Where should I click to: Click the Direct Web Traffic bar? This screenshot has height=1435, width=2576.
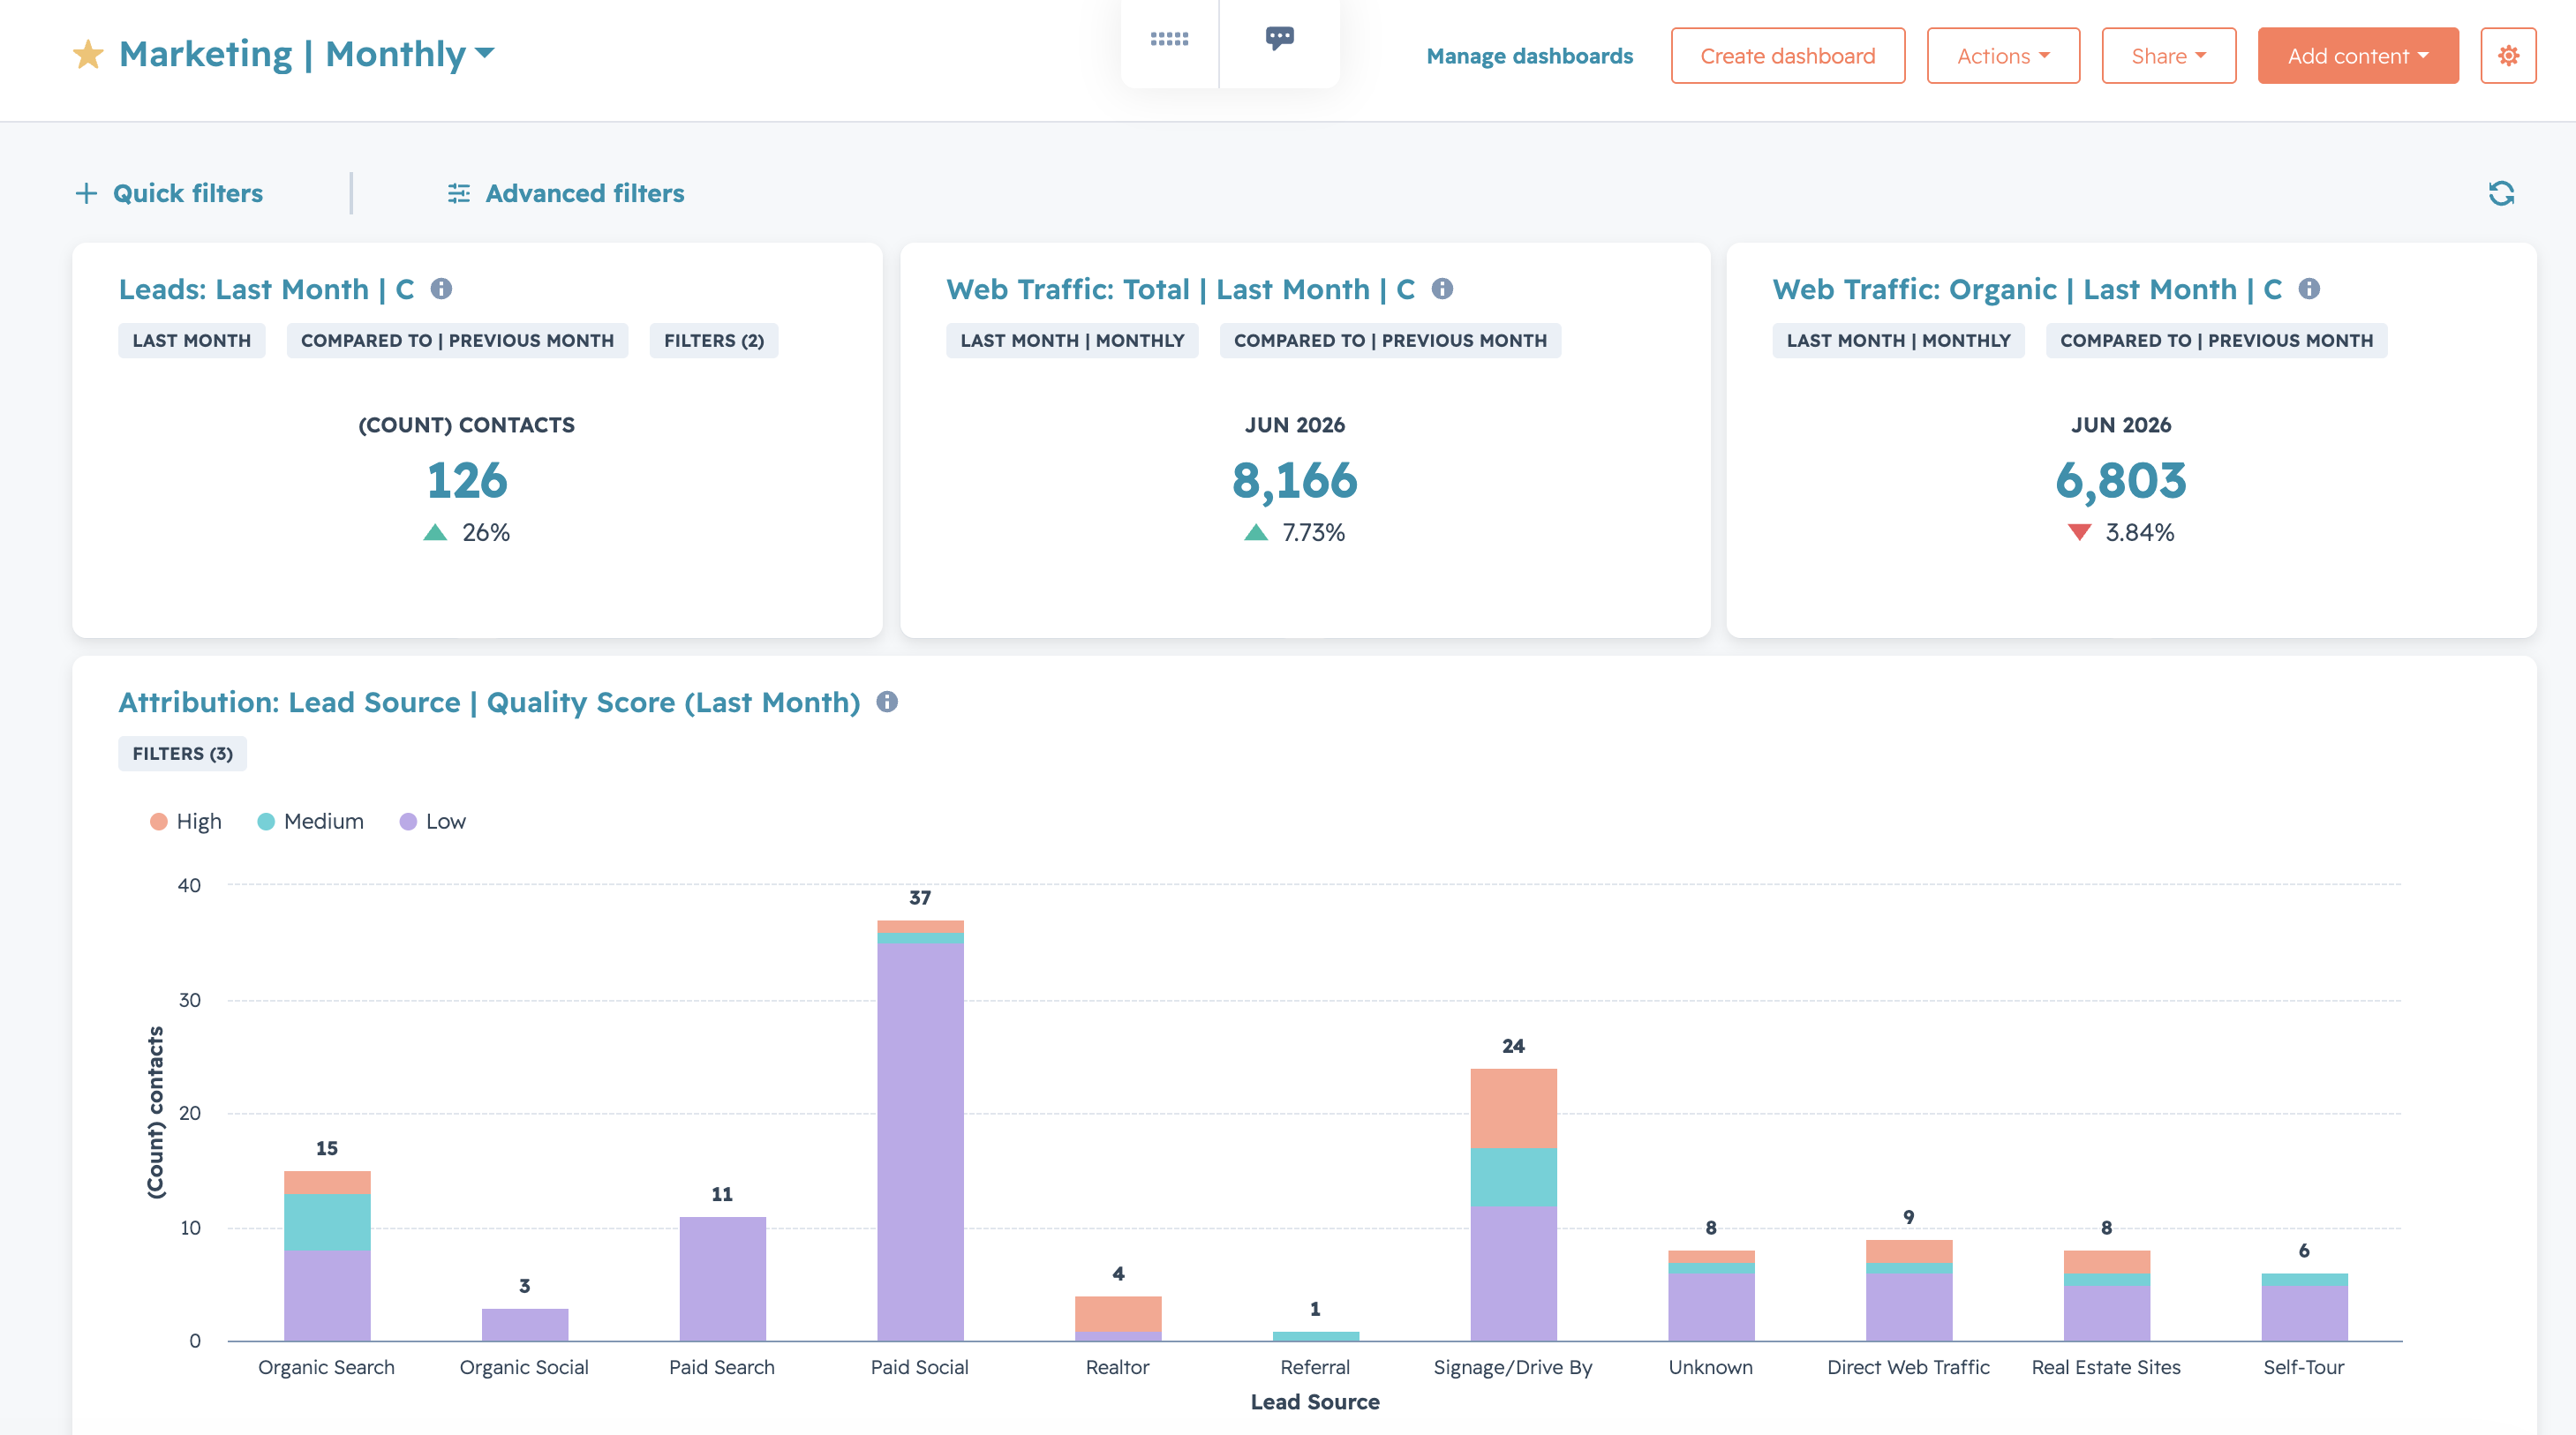coord(1909,1290)
